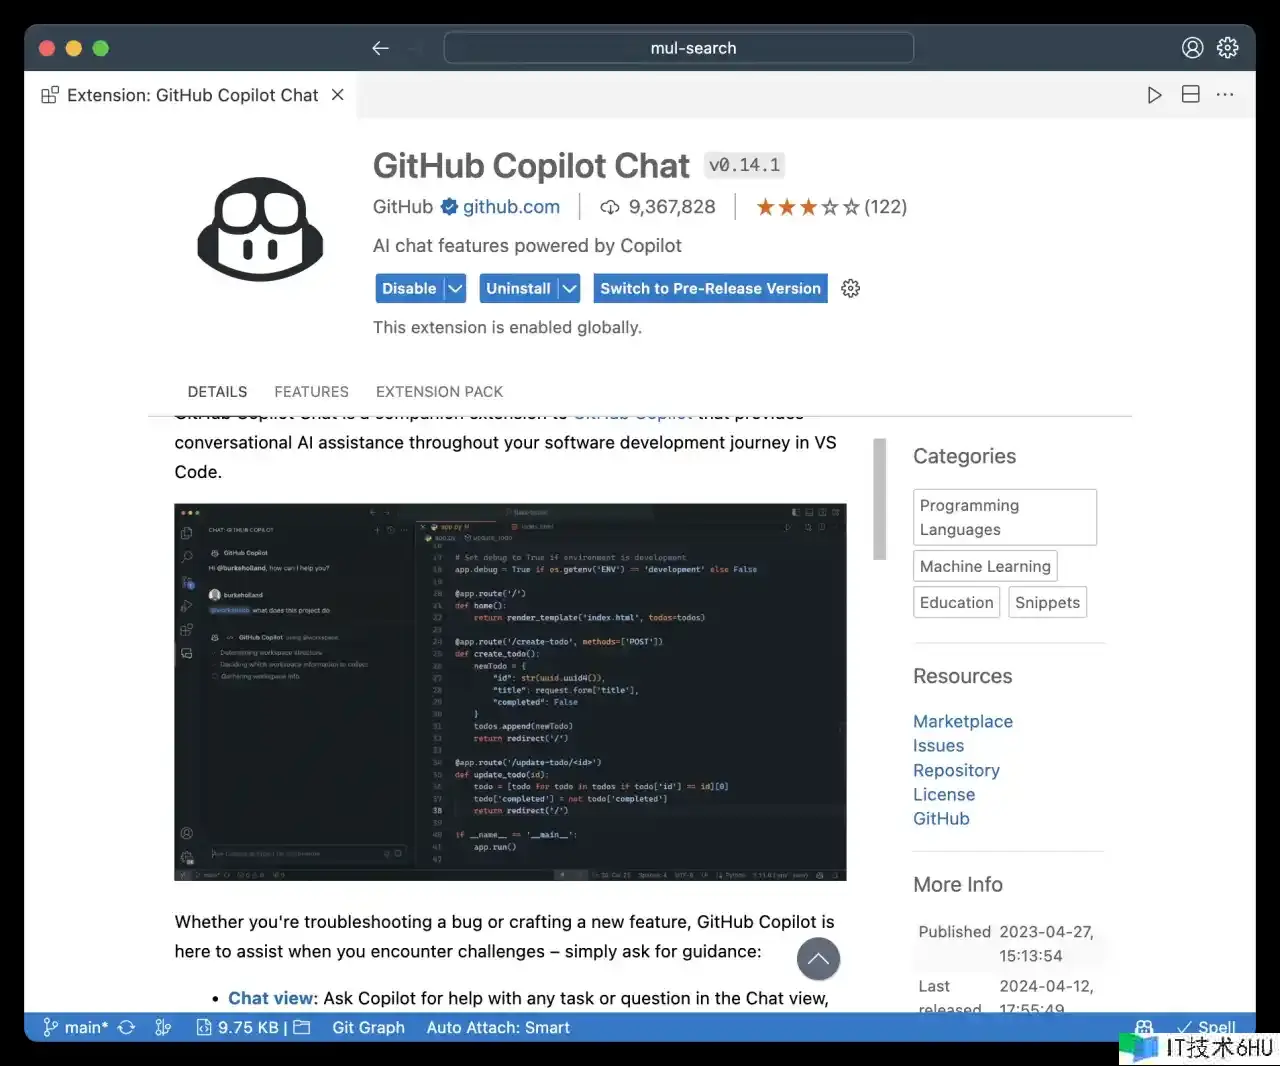The image size is (1280, 1066).
Task: Click the star rating display
Action: point(807,207)
